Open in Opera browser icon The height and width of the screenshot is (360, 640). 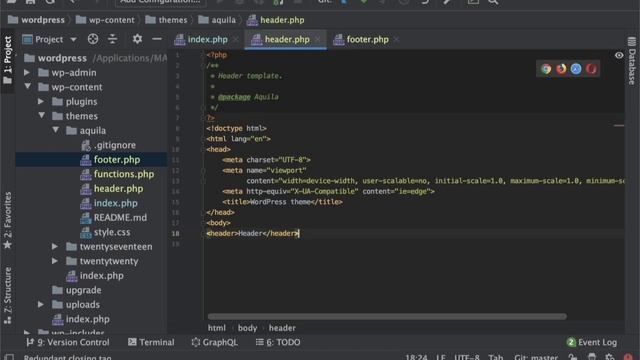coord(591,69)
